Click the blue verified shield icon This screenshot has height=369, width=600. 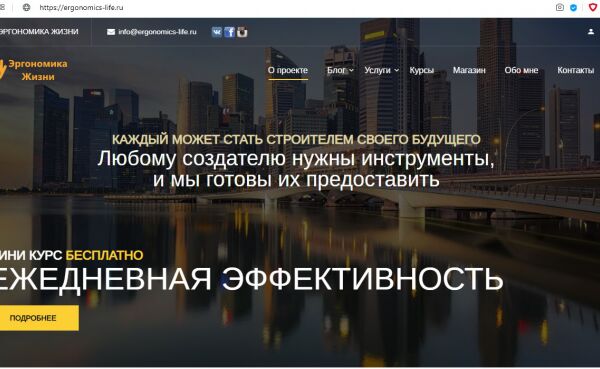pos(573,7)
